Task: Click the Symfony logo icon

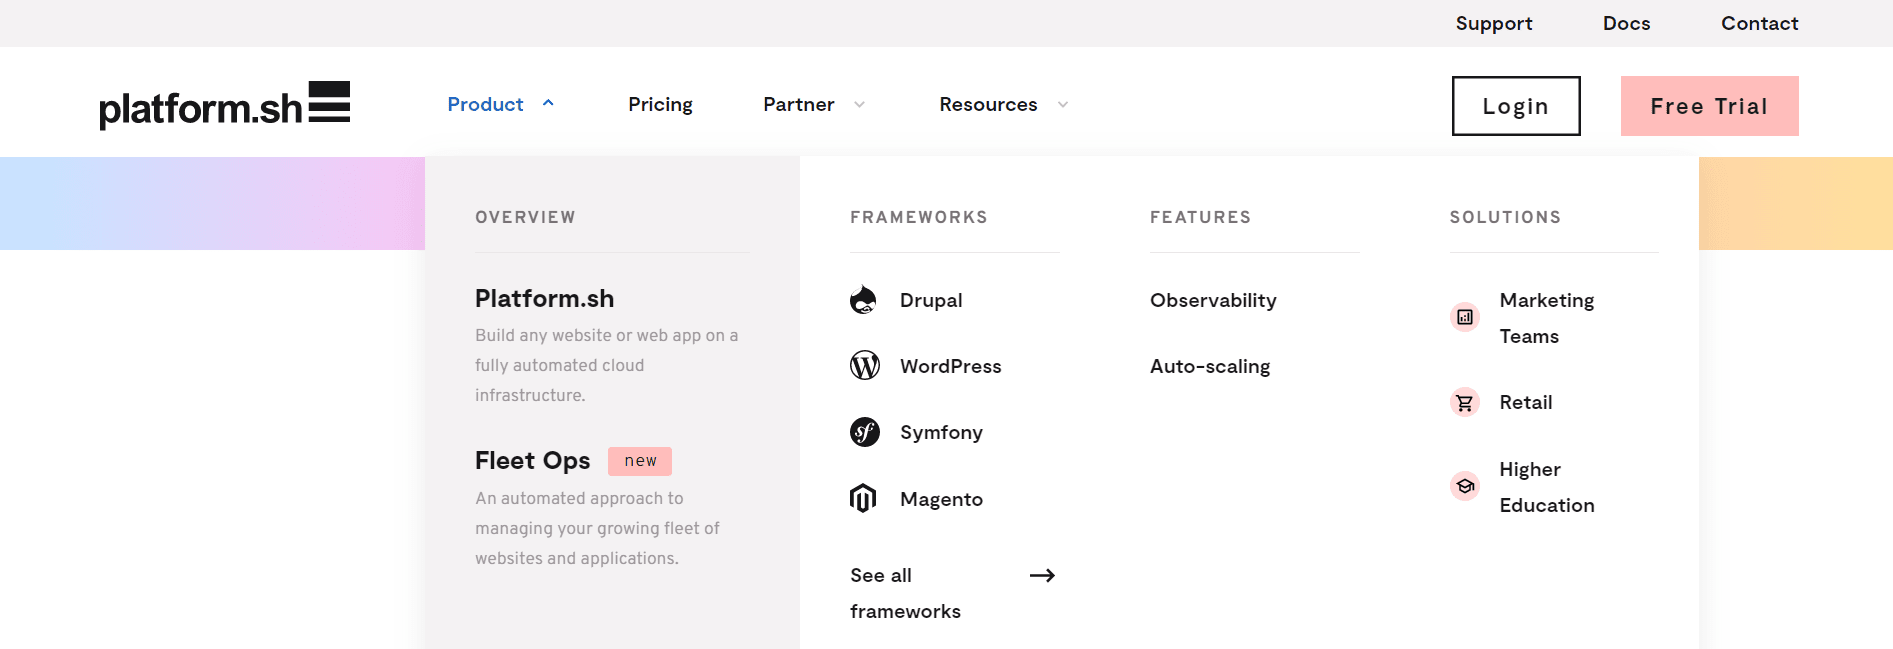Action: [x=864, y=432]
